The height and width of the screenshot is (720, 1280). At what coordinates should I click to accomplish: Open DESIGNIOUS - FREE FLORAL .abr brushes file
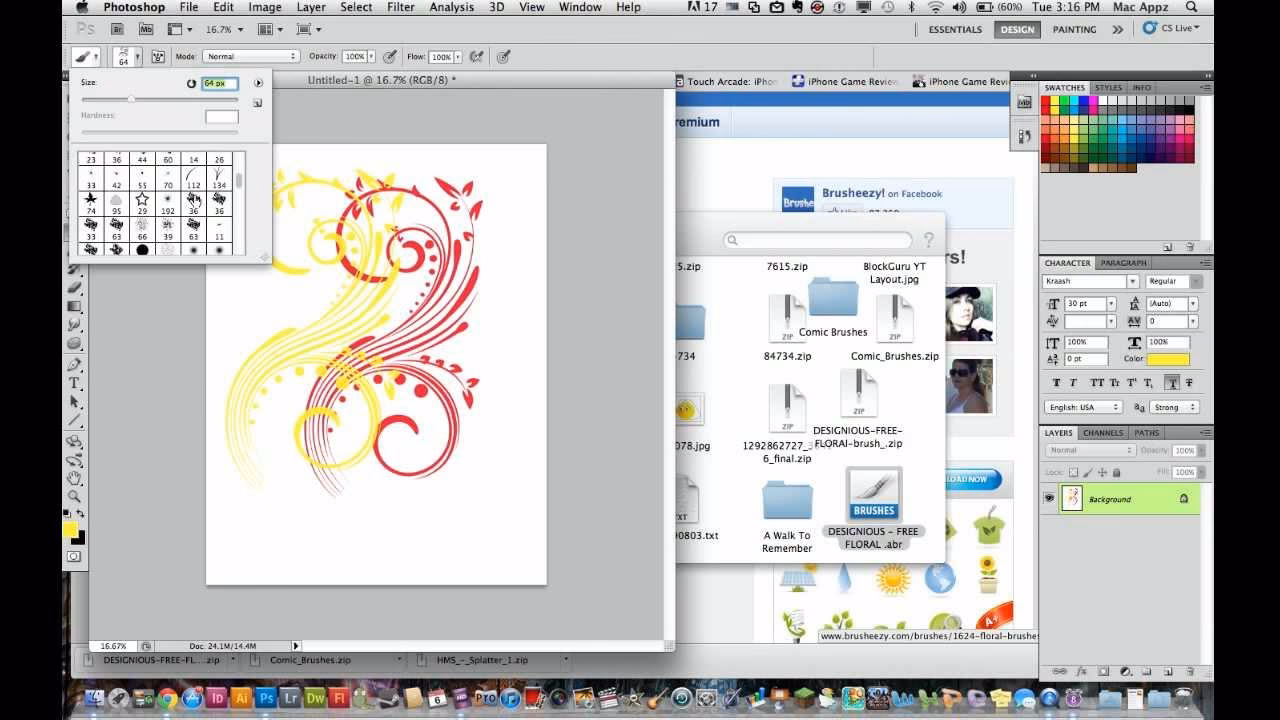872,495
